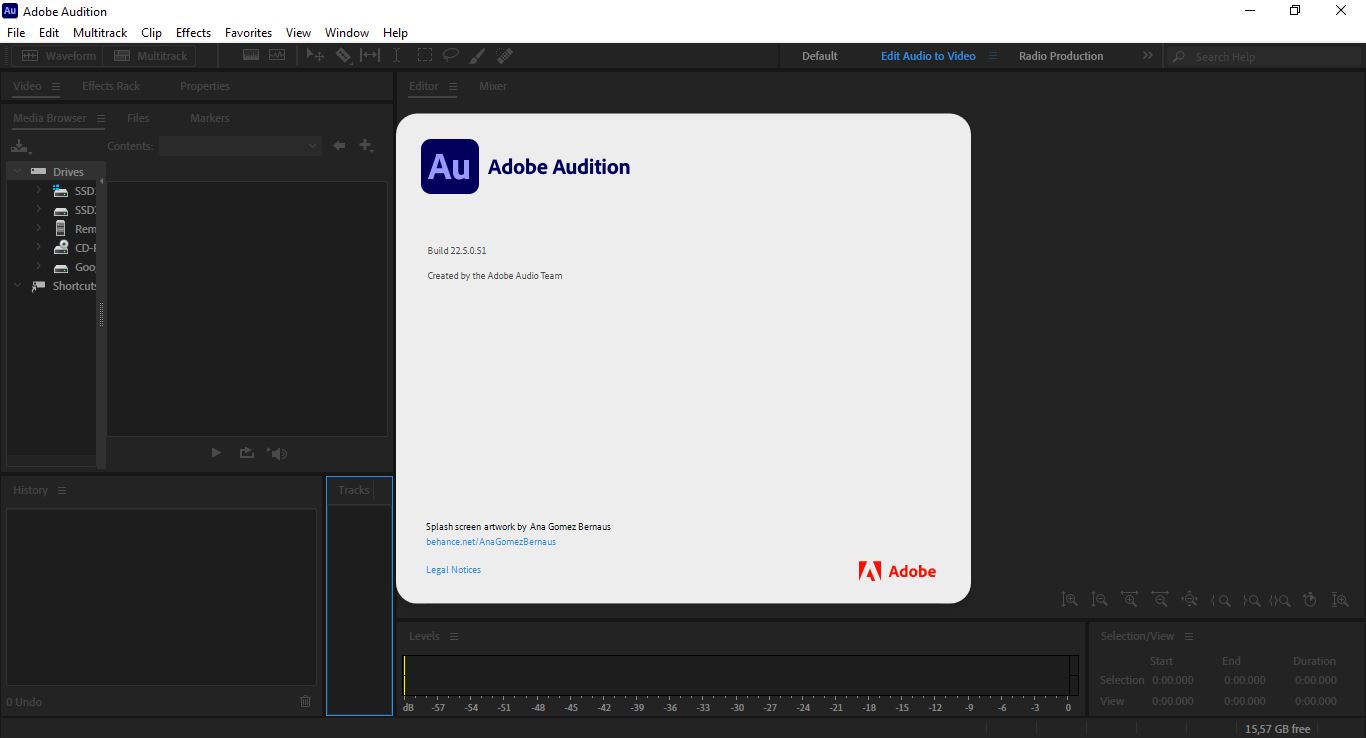Screen dimensions: 1366x738
Task: Click Zoom Out (Time) icon
Action: [1160, 600]
